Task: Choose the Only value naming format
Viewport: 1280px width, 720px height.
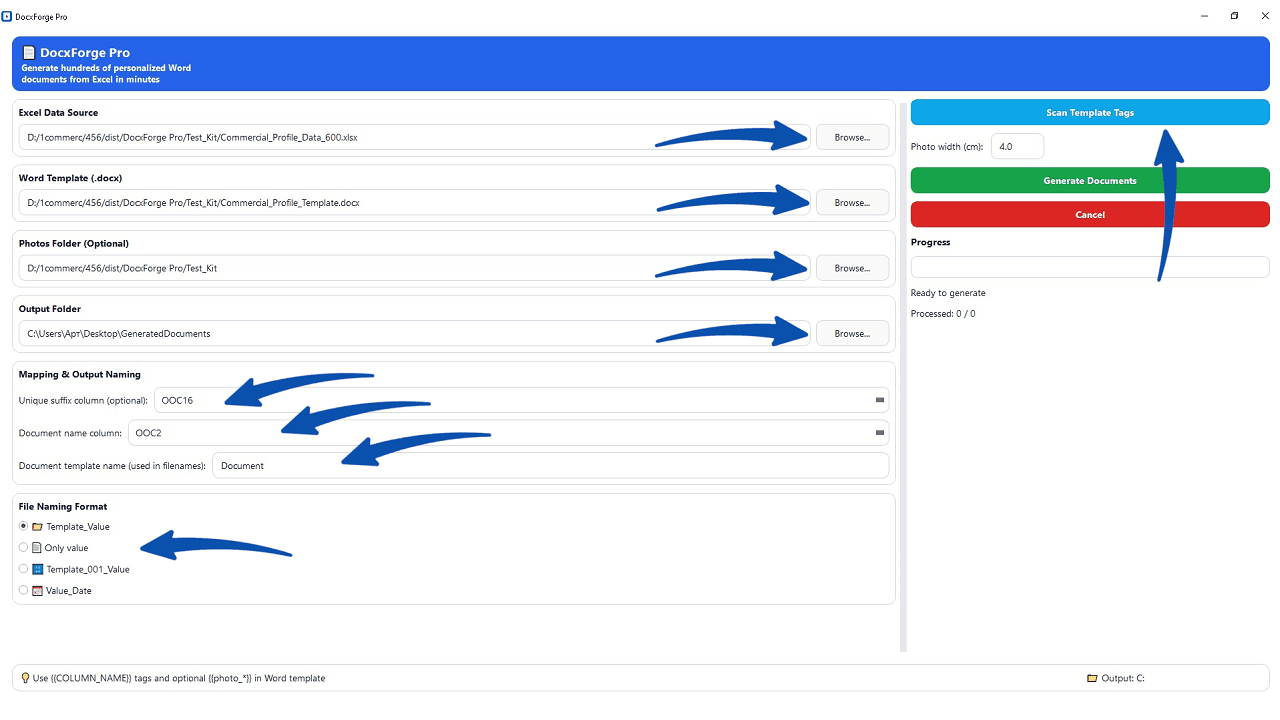Action: (x=22, y=547)
